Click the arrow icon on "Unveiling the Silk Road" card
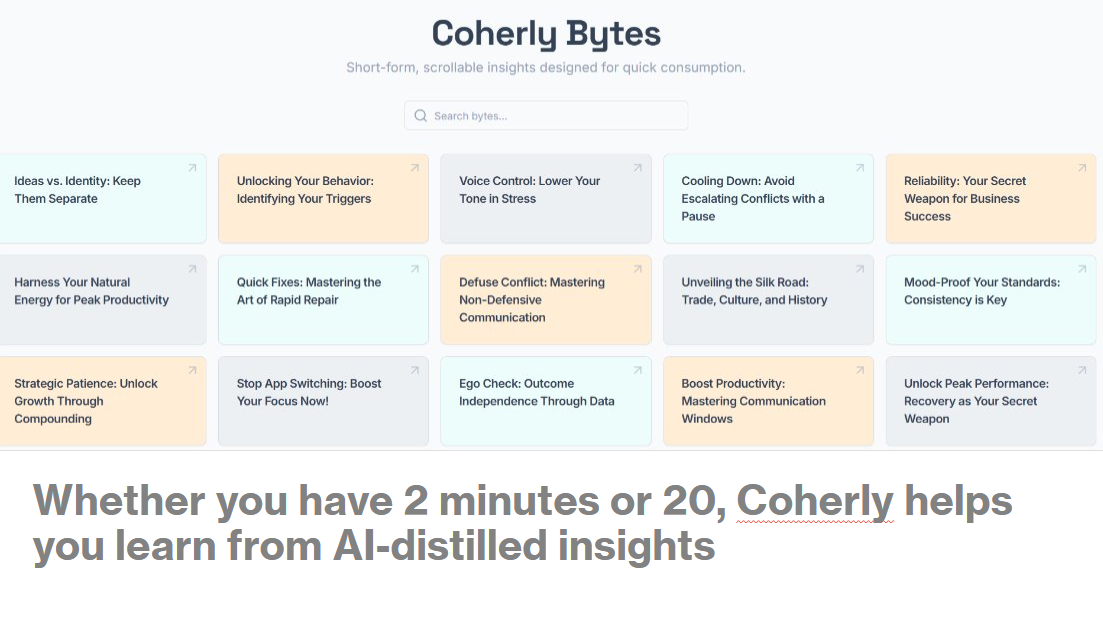1103x620 pixels. coord(859,269)
